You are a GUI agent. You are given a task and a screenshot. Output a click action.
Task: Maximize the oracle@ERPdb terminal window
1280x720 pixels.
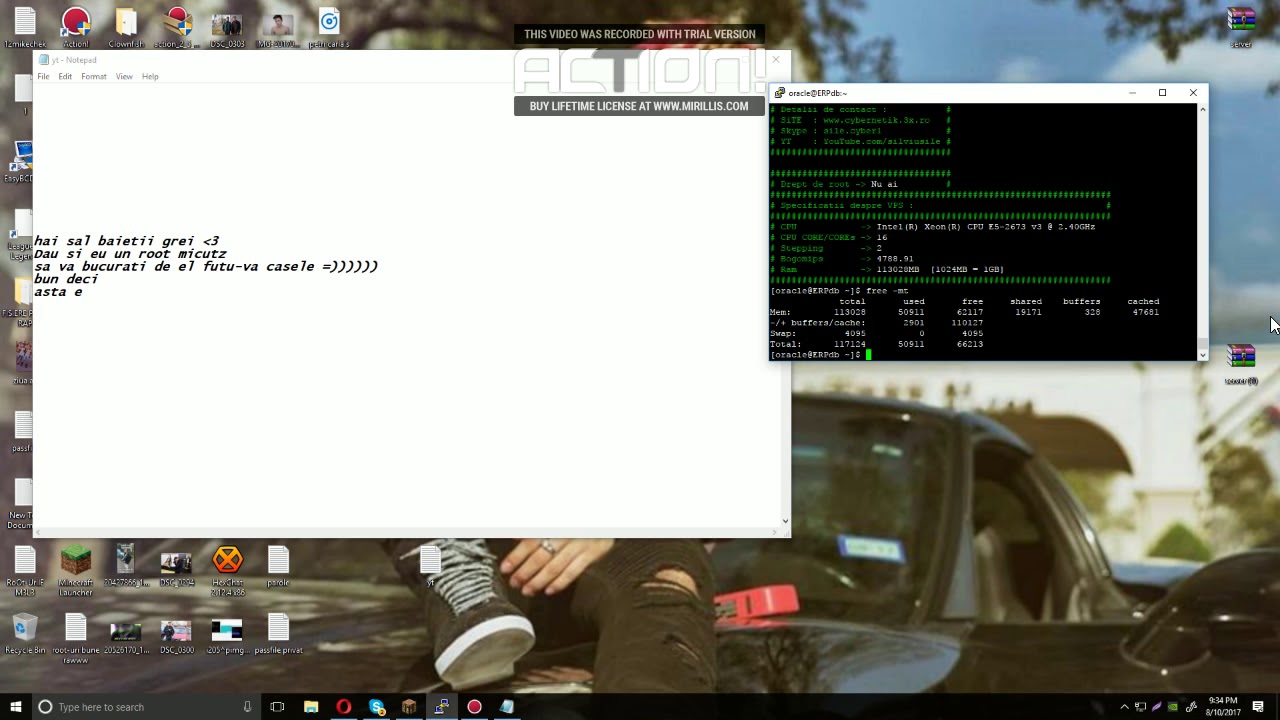click(x=1162, y=93)
